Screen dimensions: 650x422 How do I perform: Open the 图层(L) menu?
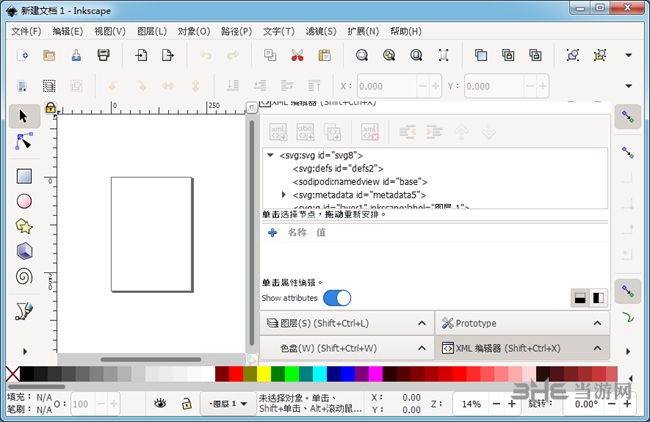coord(152,32)
